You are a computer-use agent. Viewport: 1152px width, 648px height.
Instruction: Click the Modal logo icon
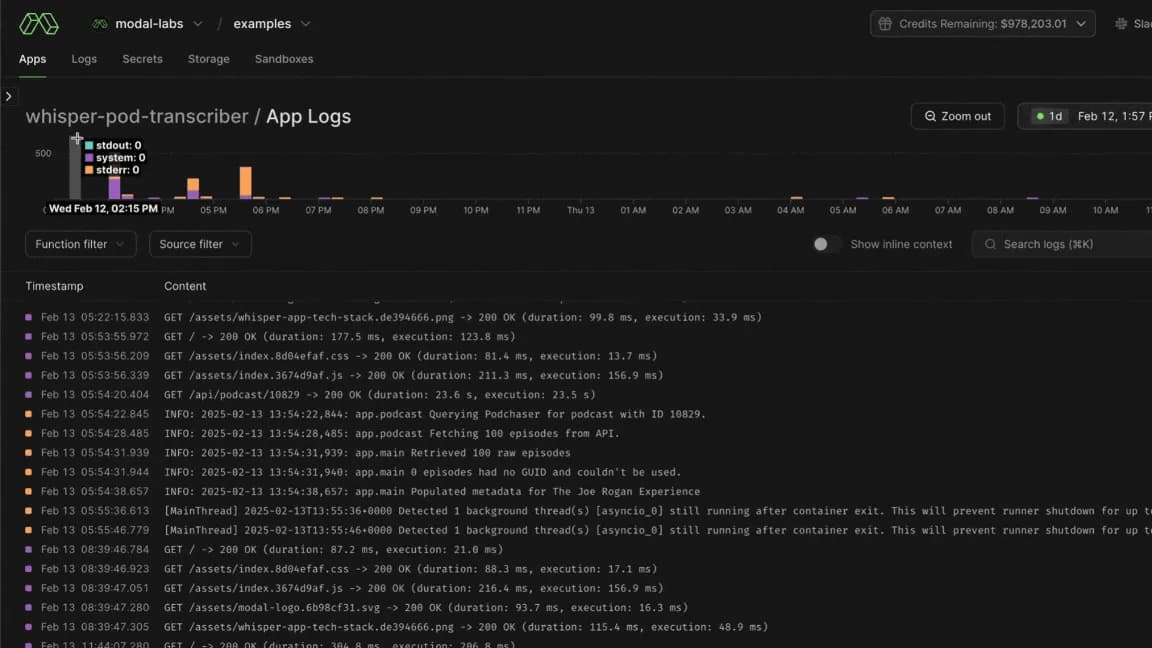coord(39,24)
